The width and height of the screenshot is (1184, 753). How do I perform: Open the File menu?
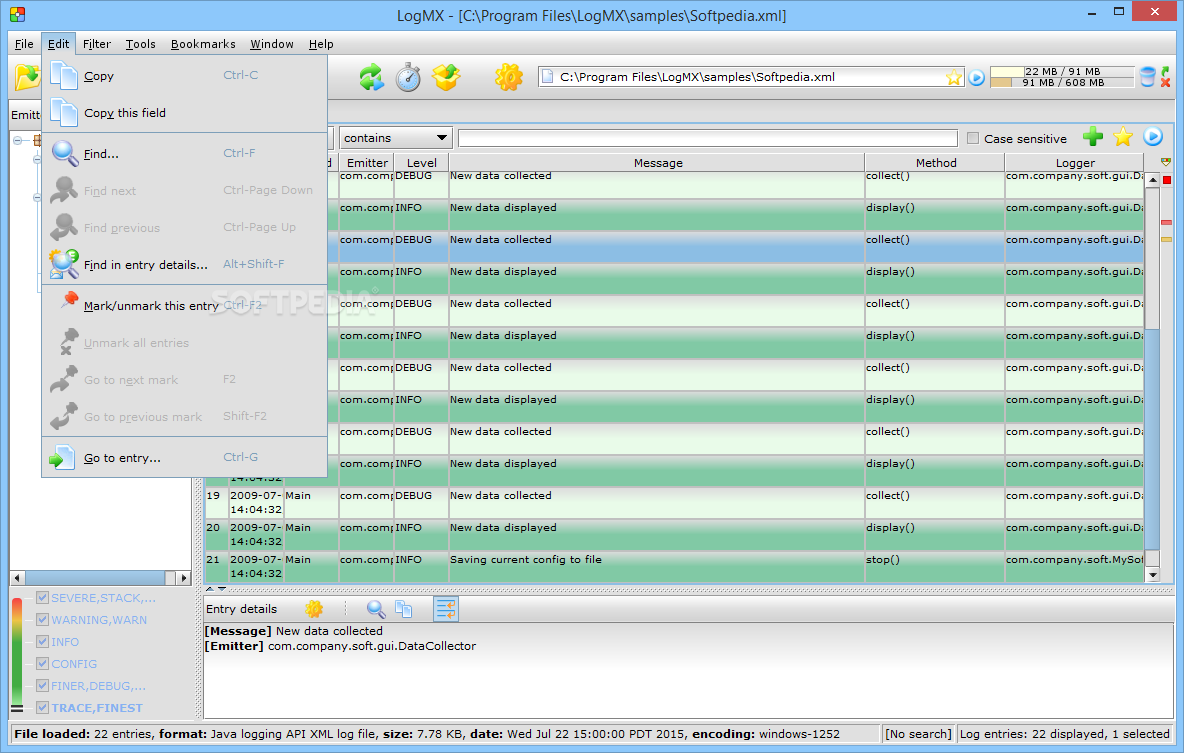[24, 44]
